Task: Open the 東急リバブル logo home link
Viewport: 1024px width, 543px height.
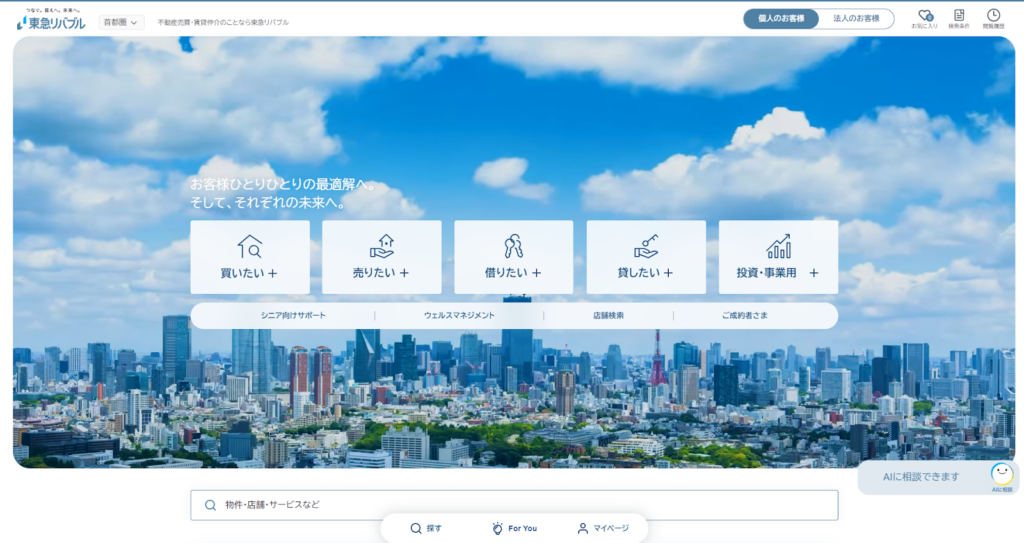Action: tap(51, 20)
